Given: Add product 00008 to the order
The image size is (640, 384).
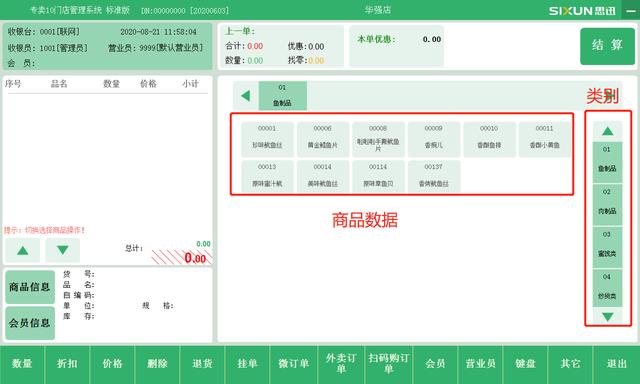Looking at the screenshot, I should point(378,139).
